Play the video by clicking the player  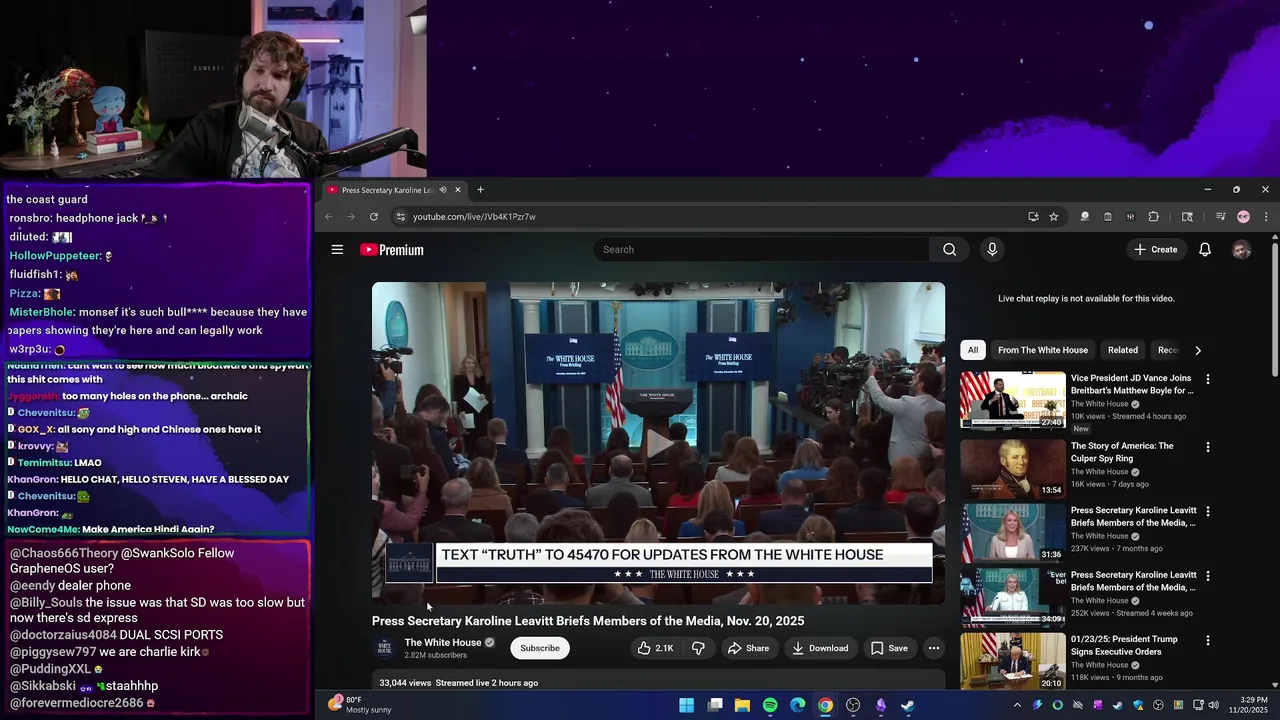tap(658, 443)
